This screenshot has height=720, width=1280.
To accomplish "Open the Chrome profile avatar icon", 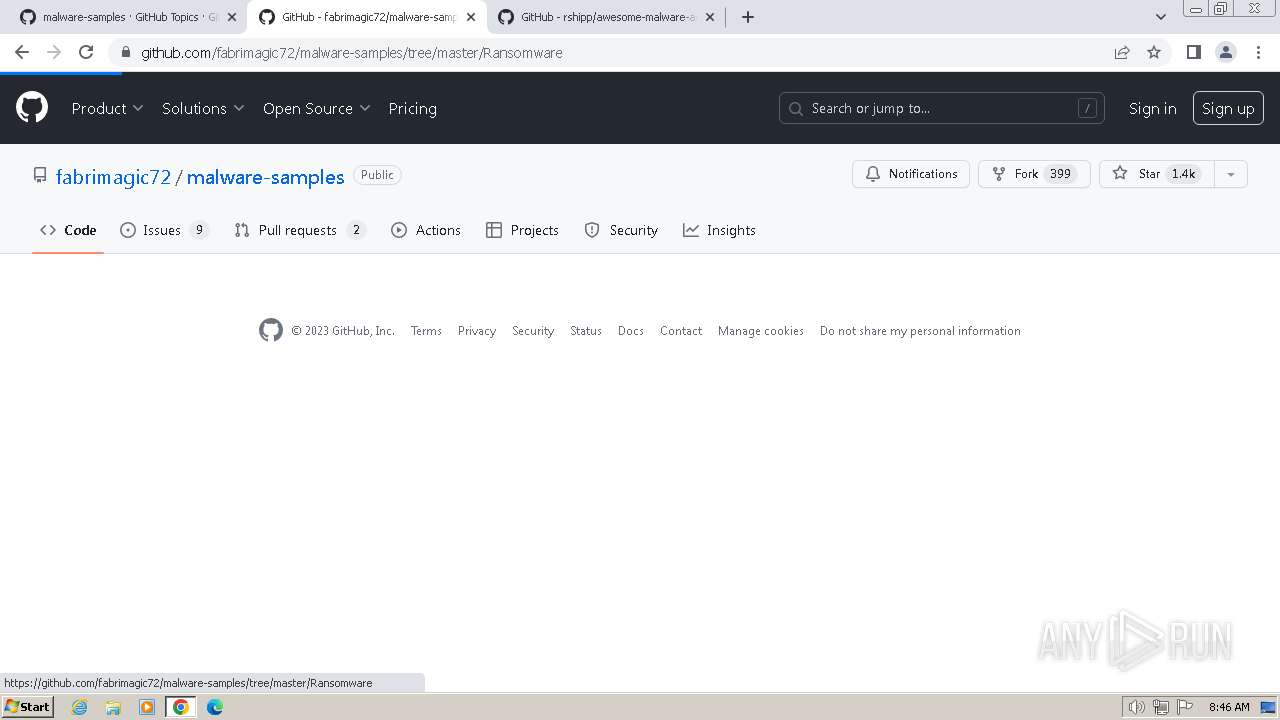I will [1225, 52].
